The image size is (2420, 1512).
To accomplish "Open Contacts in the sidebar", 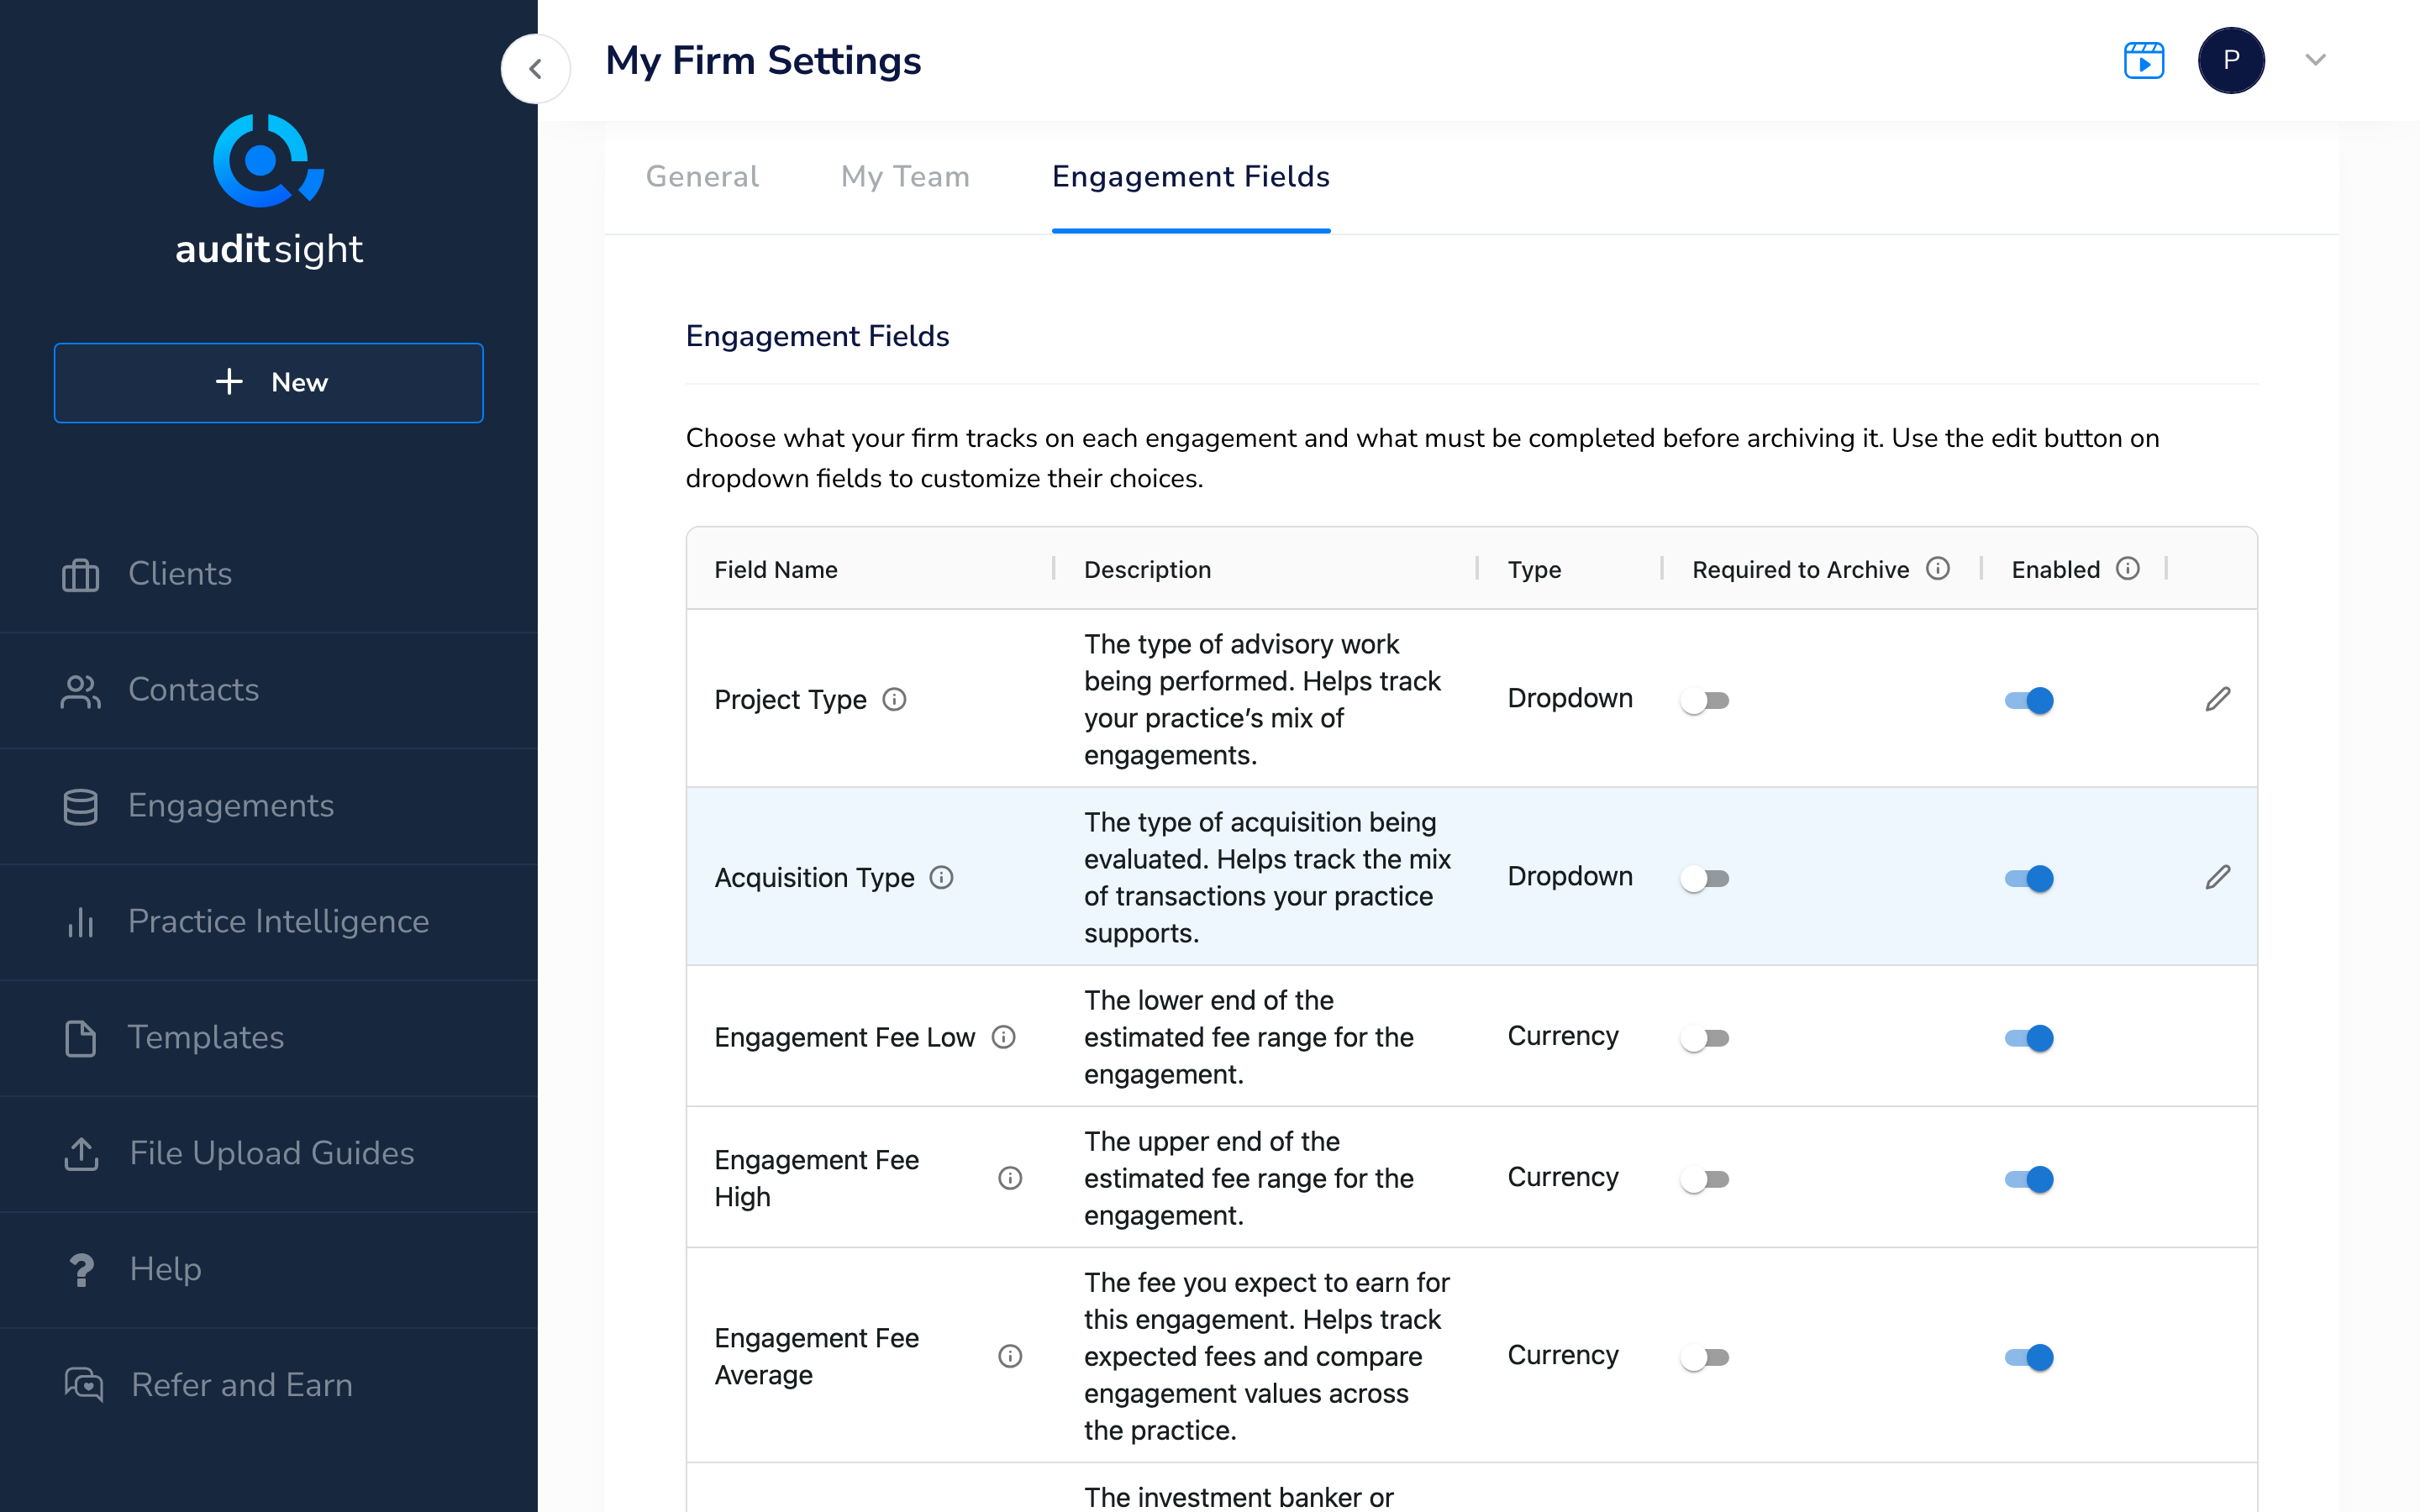I will pyautogui.click(x=268, y=690).
